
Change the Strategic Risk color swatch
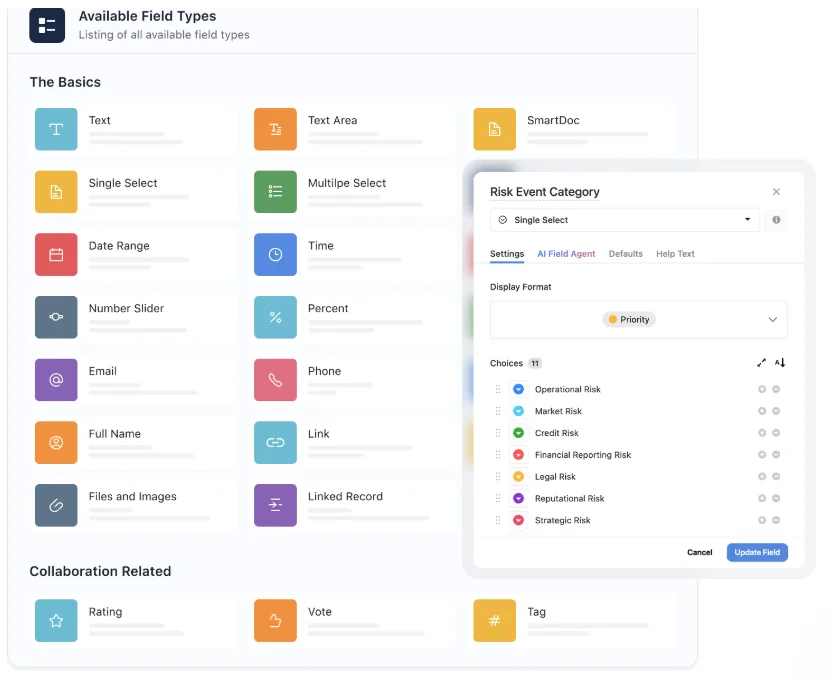pos(518,520)
